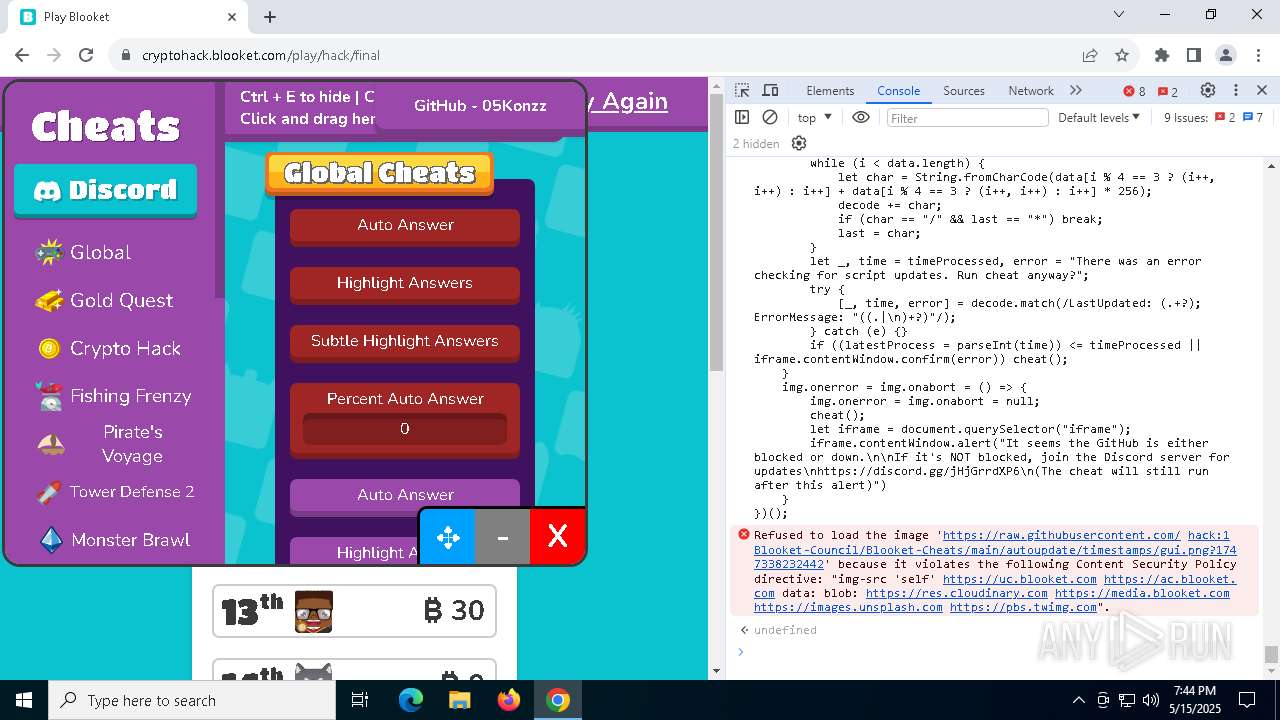Open extensions puzzle icon
1280x720 pixels.
tap(1161, 55)
